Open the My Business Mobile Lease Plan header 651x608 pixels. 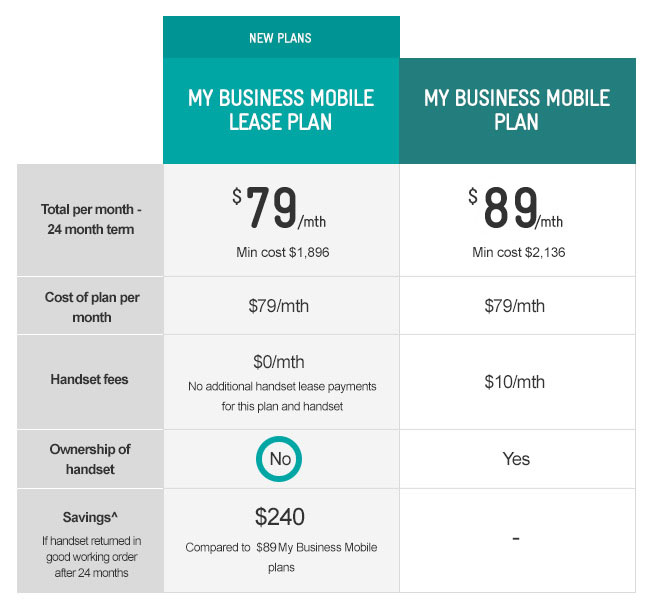click(x=281, y=110)
